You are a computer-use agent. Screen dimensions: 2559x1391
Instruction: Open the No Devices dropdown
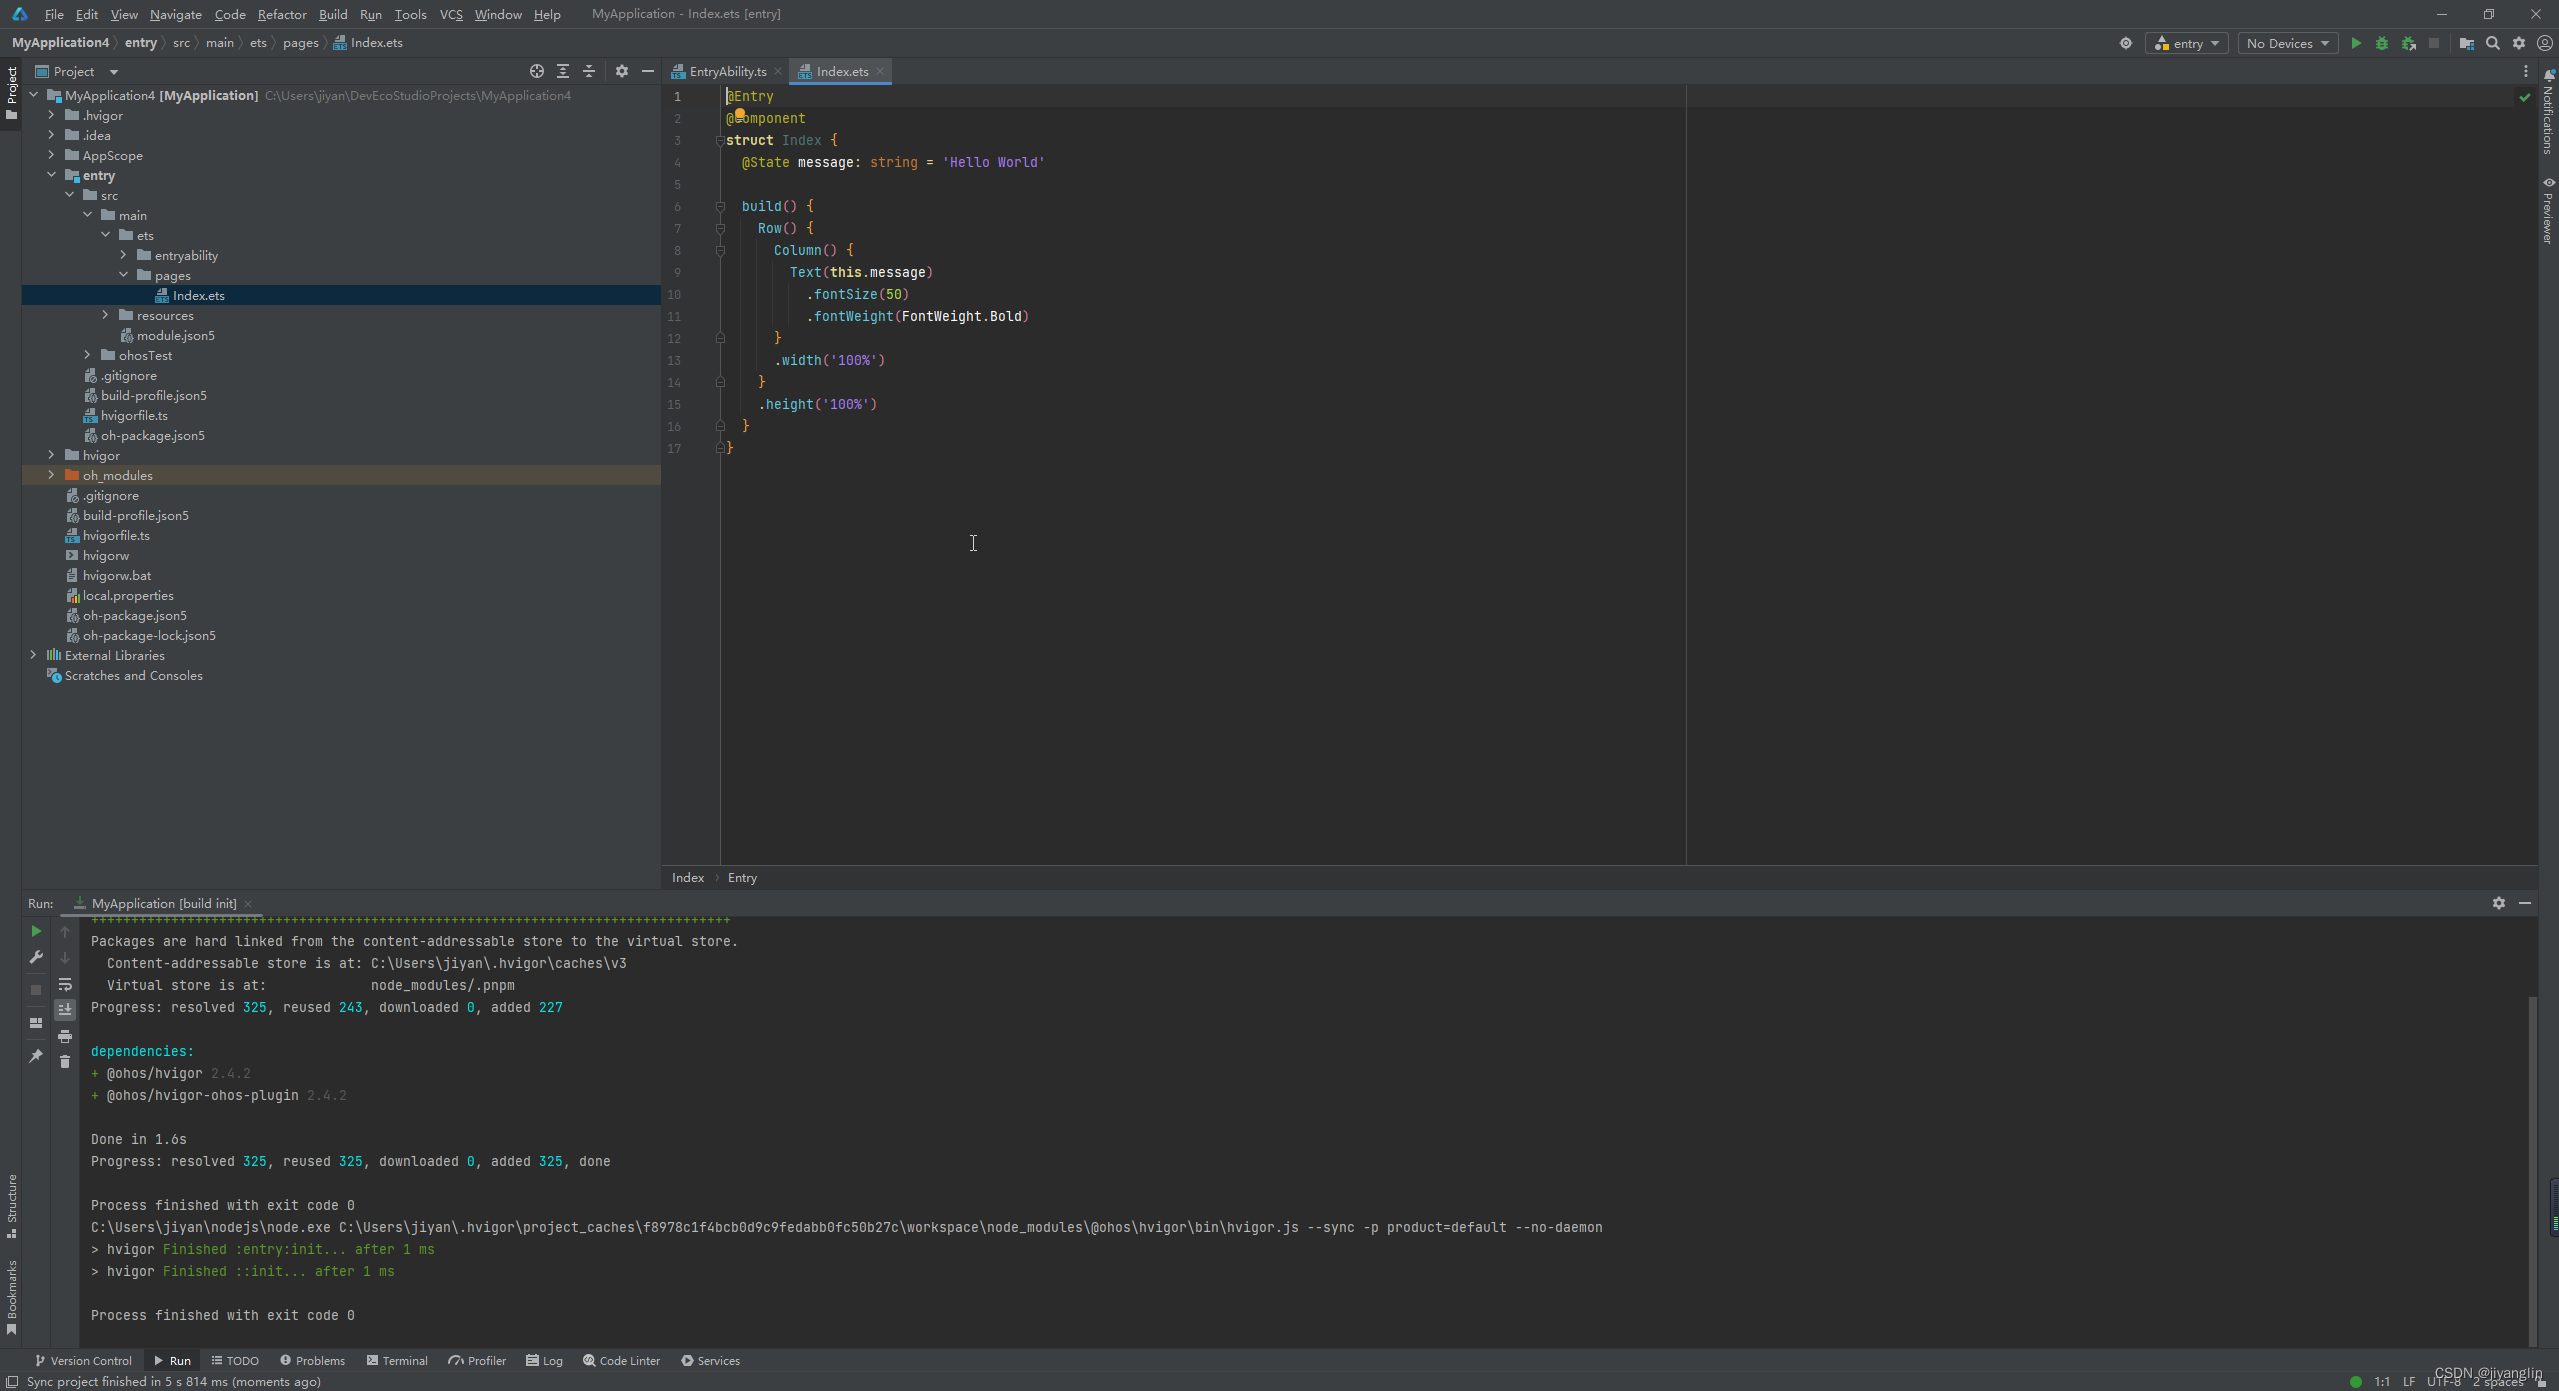2287,43
